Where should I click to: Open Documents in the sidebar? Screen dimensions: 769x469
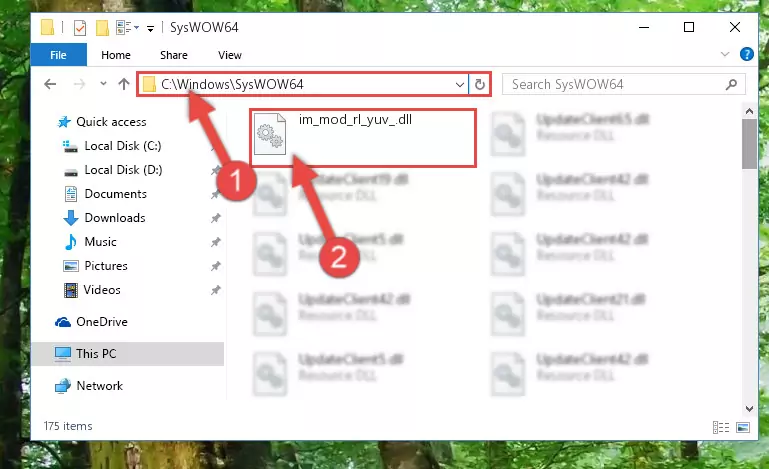click(115, 194)
